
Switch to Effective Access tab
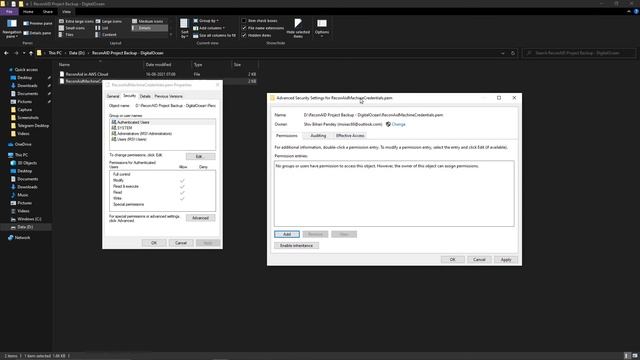[350, 136]
